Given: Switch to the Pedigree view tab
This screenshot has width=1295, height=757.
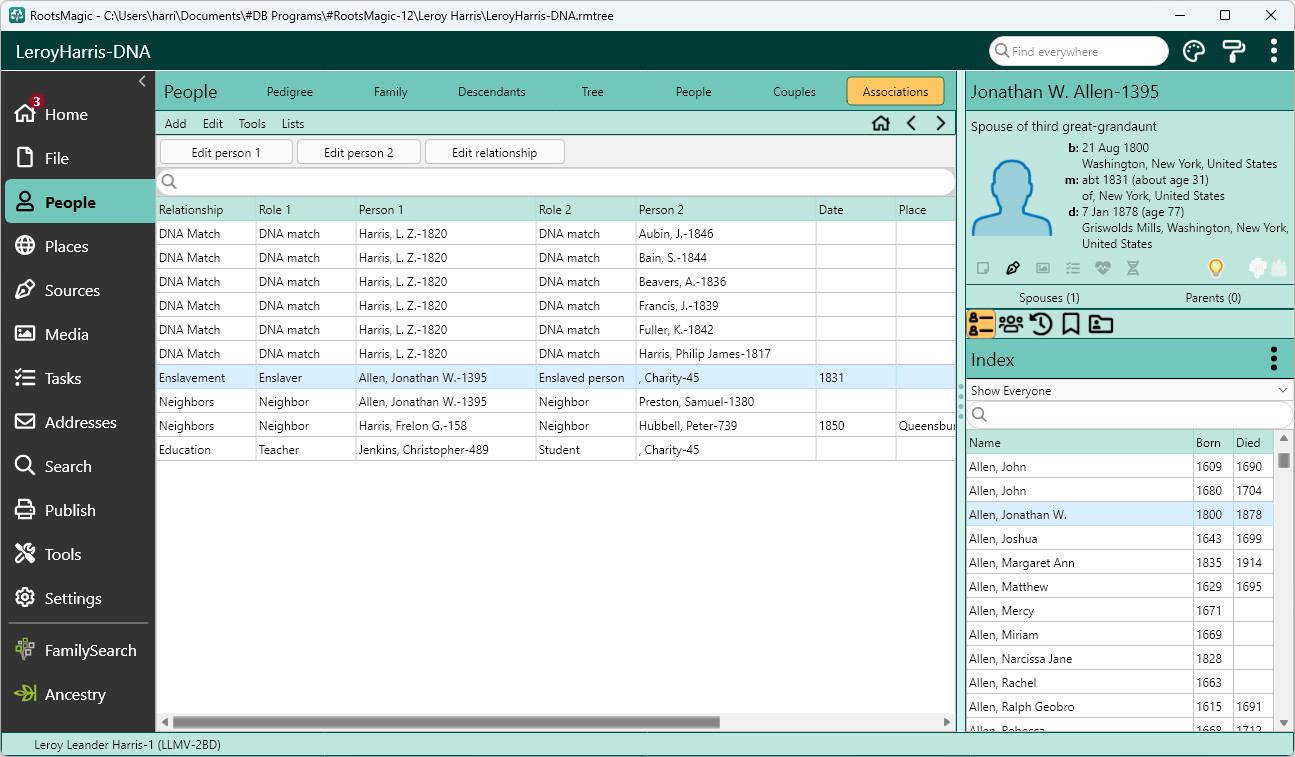Looking at the screenshot, I should 290,92.
